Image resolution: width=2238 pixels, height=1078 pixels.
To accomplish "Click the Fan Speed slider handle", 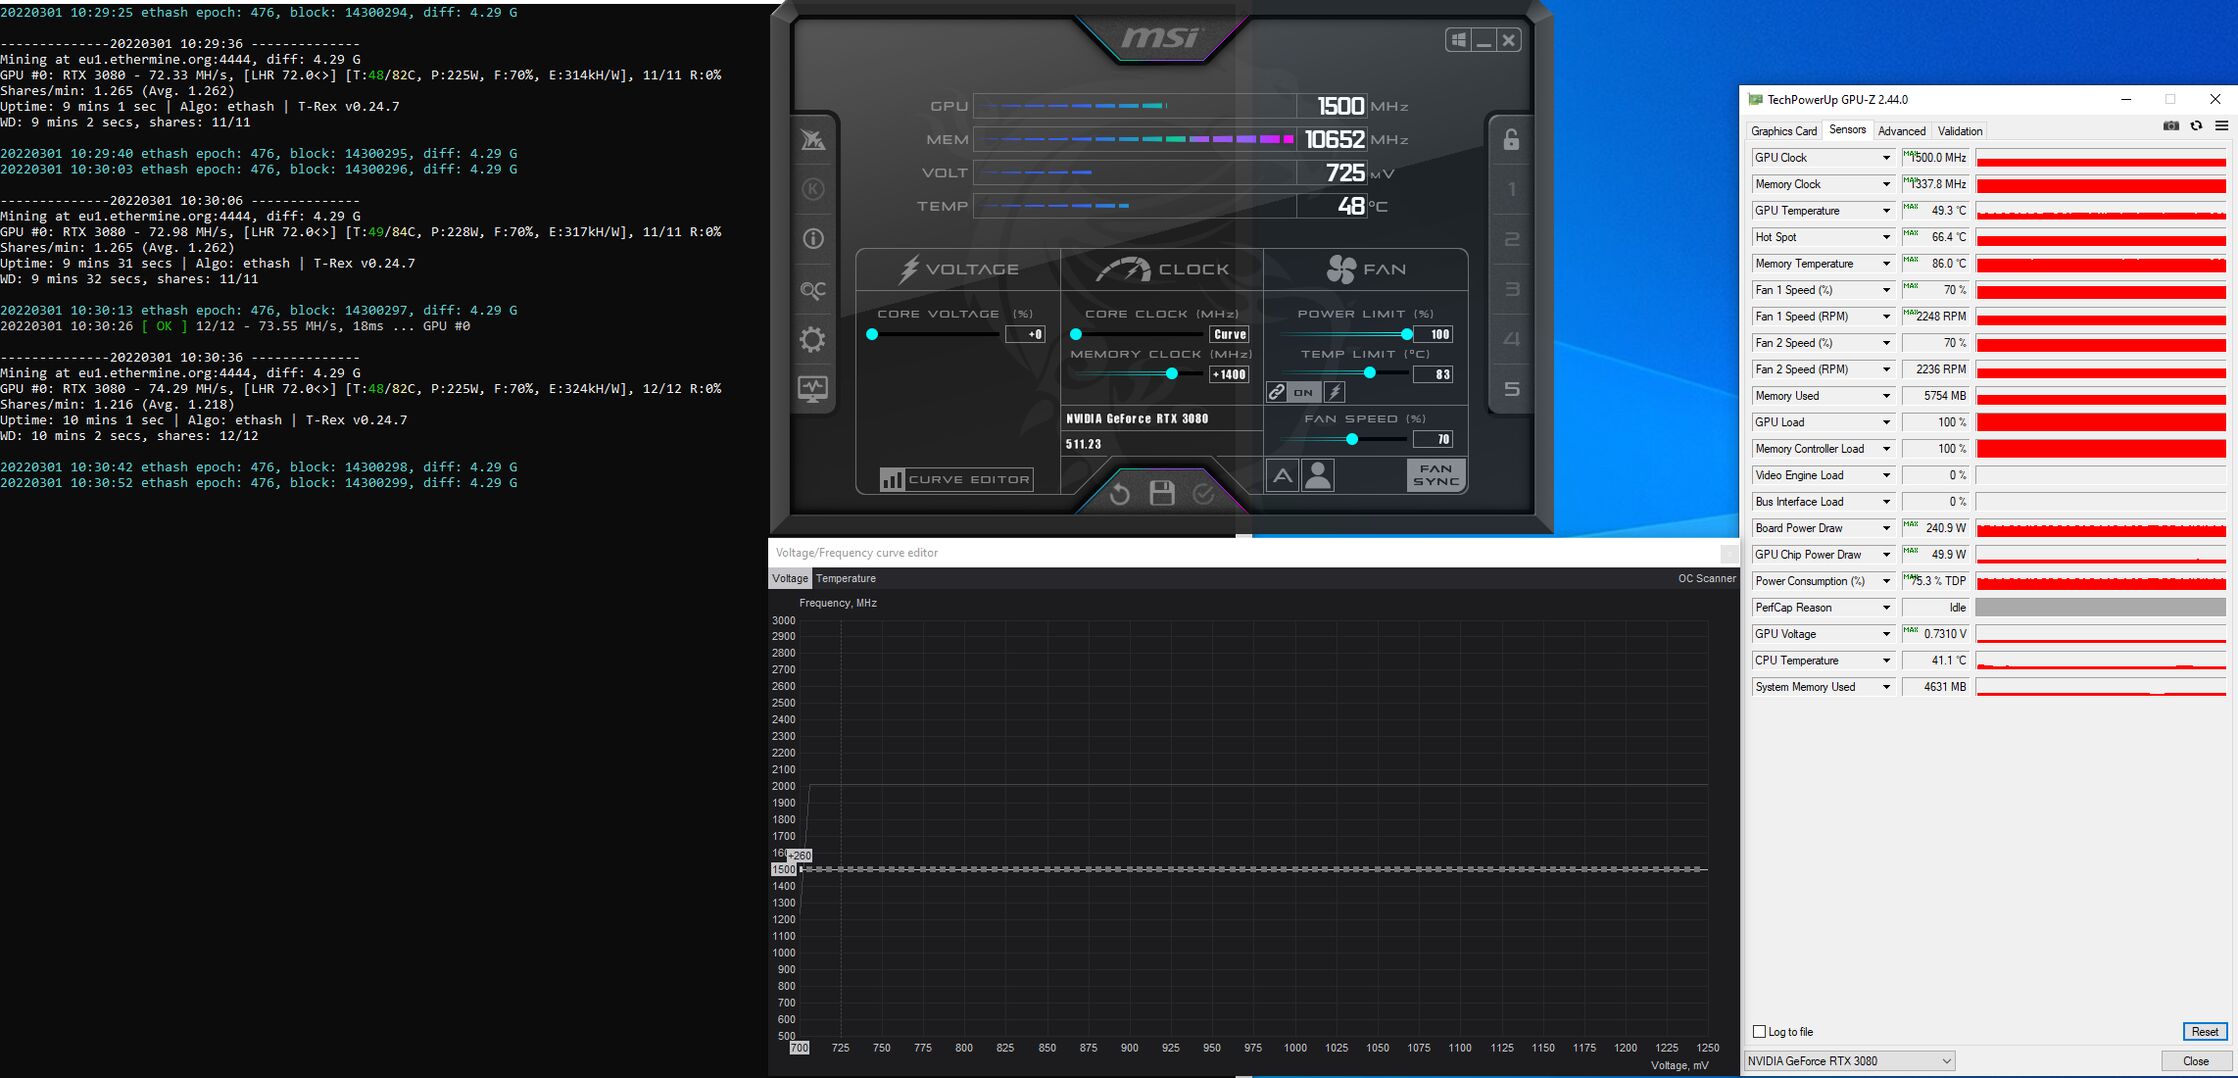I will 1352,439.
